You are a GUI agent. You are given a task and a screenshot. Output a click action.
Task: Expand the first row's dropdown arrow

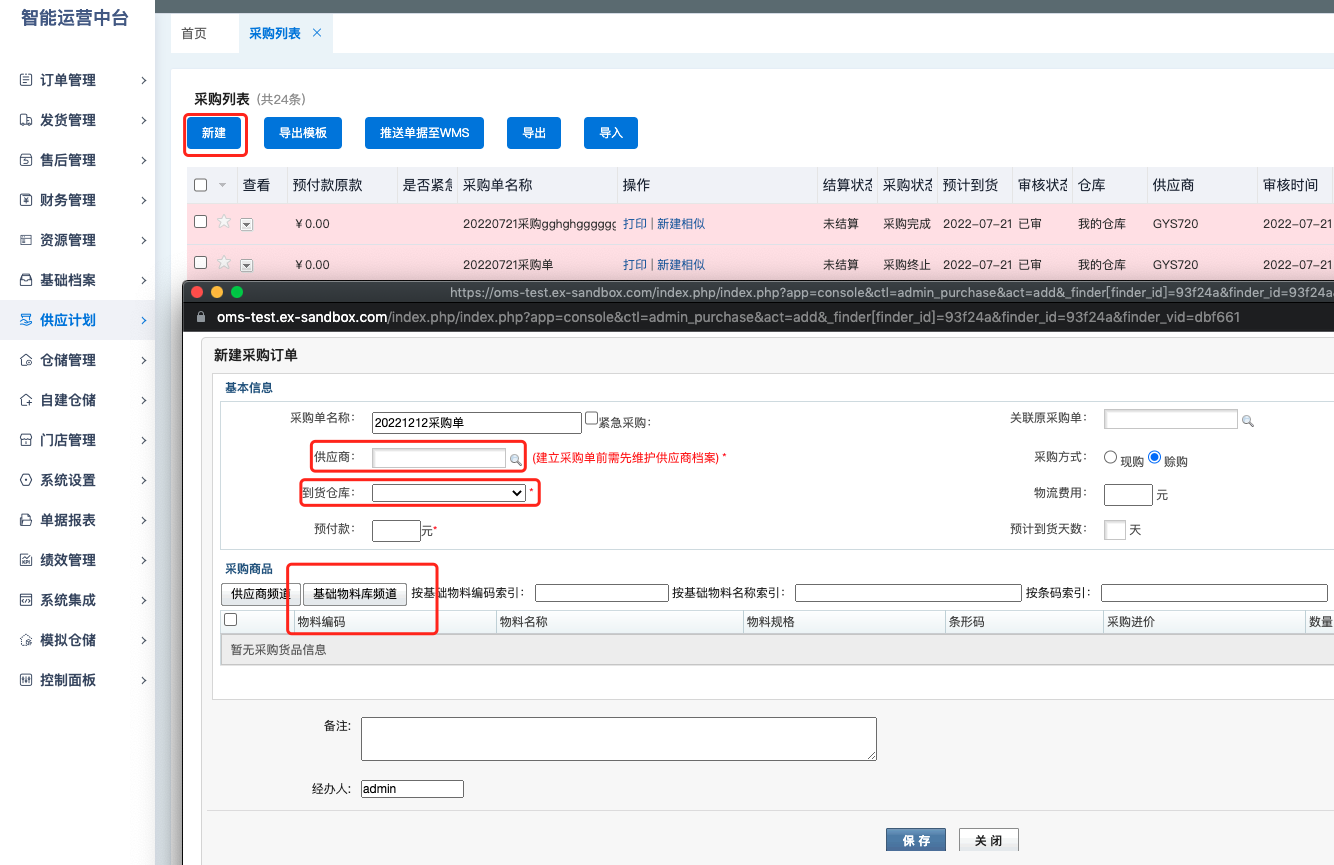coord(246,225)
